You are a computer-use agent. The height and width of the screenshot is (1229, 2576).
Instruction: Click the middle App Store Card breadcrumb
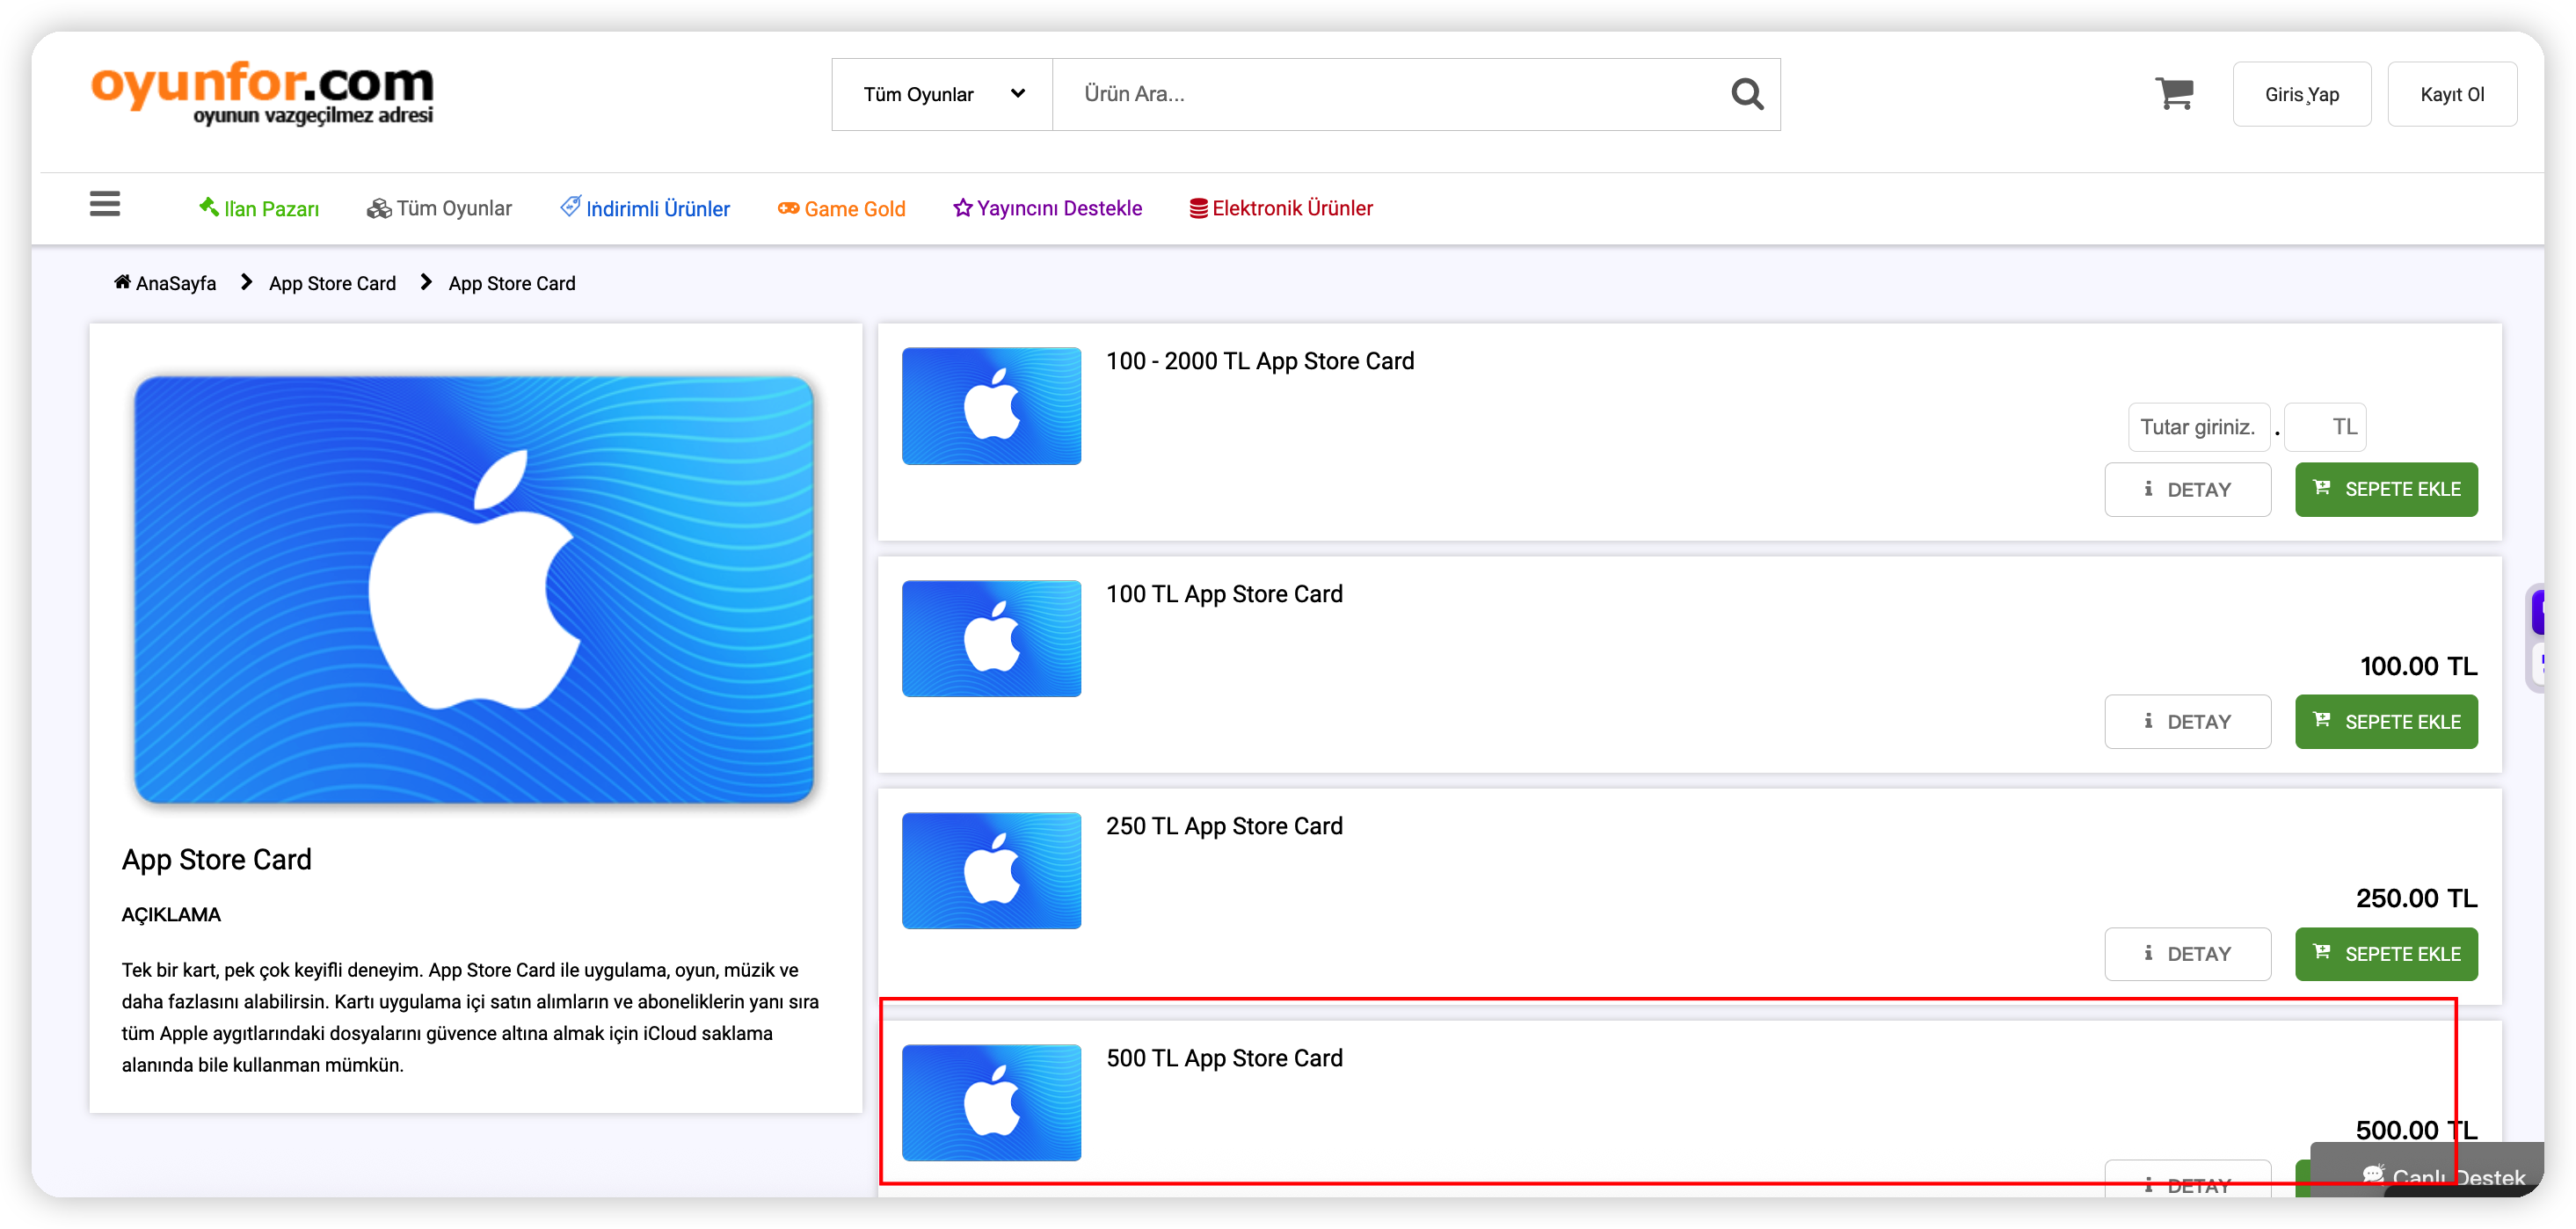pos(332,283)
